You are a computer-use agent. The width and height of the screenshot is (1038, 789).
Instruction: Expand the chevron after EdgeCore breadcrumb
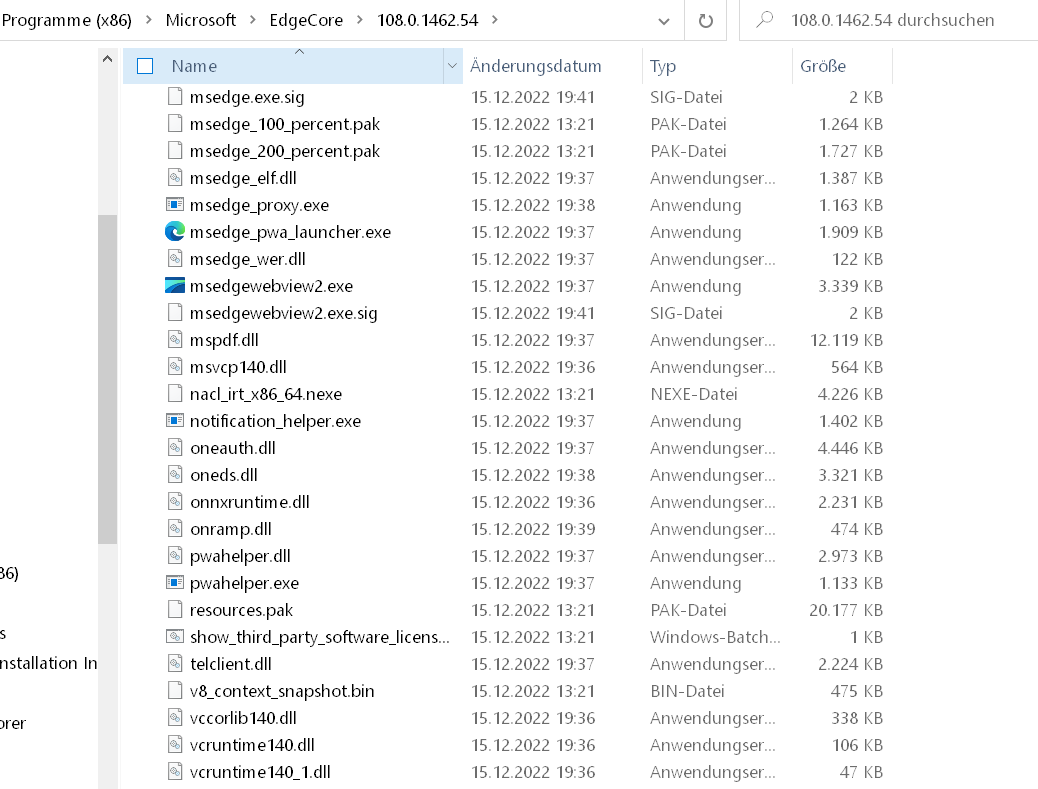coord(360,20)
